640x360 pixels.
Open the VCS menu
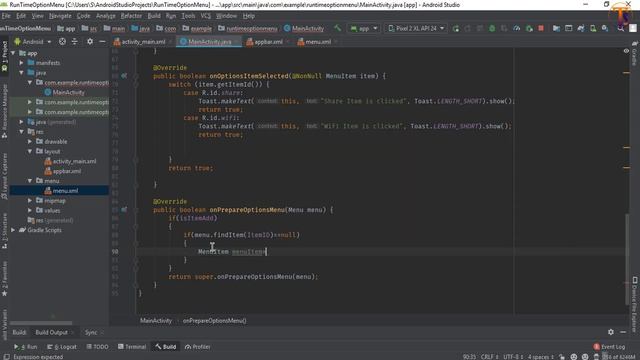pyautogui.click(x=206, y=16)
